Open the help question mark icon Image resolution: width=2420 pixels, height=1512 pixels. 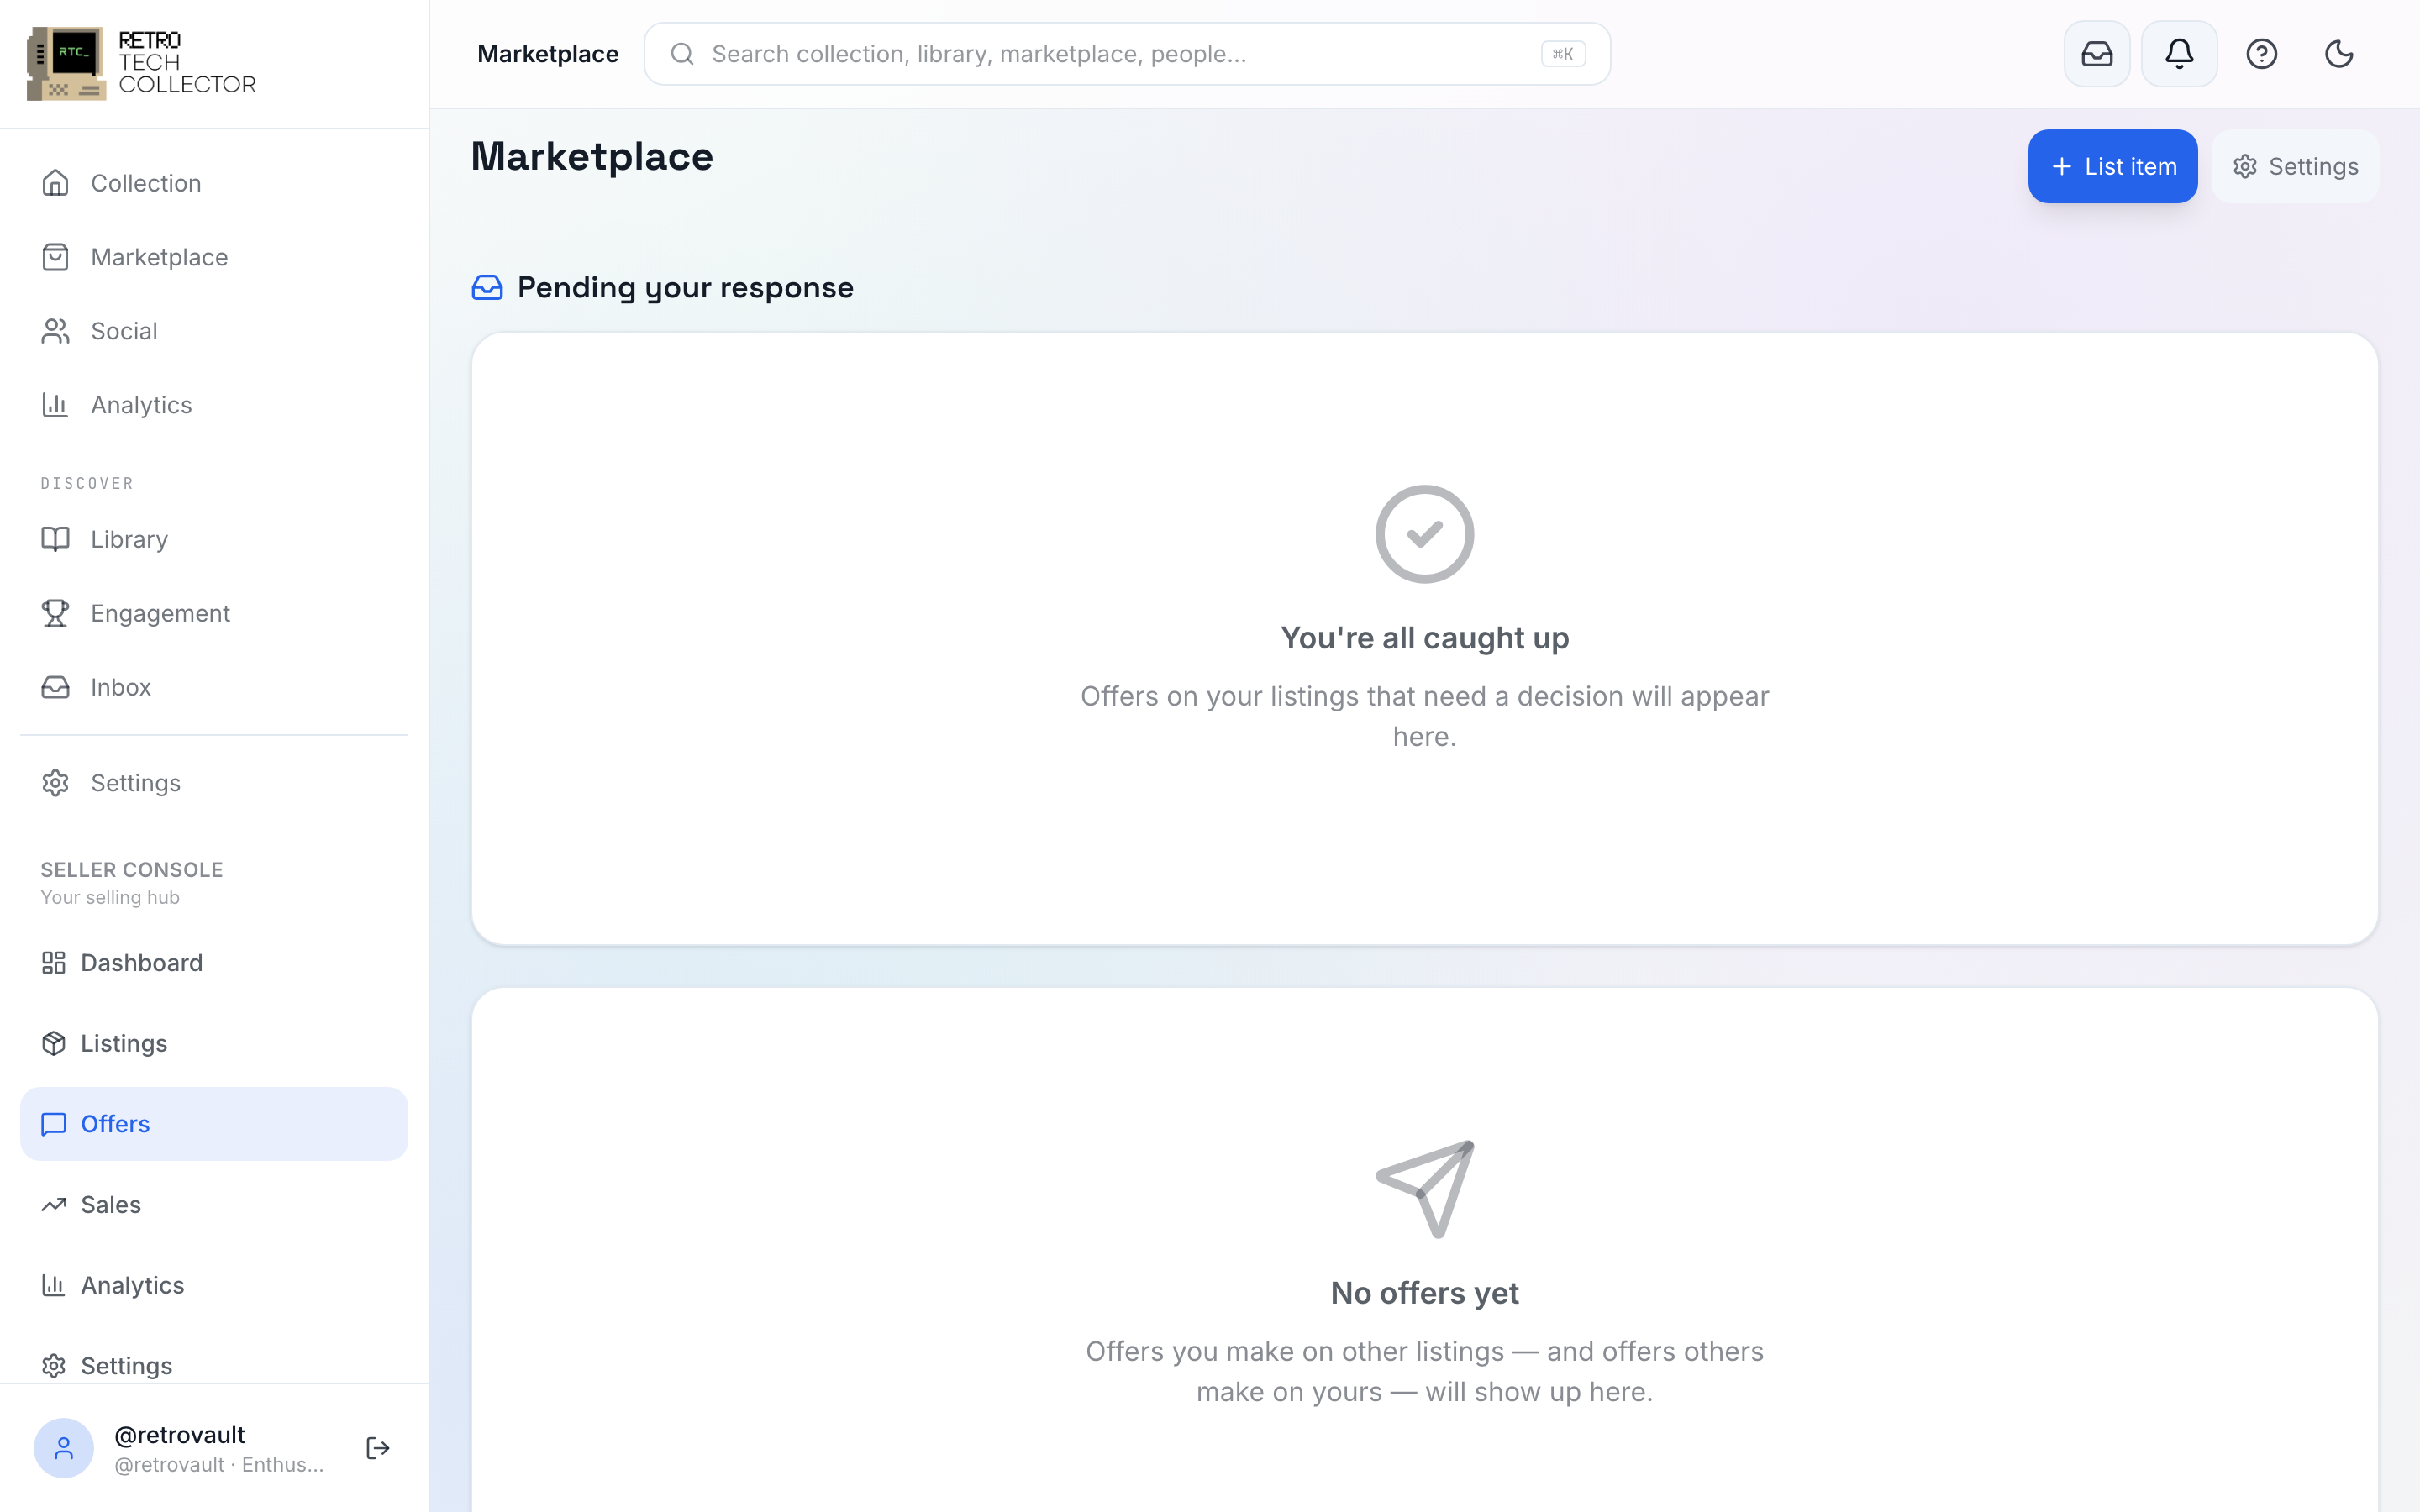[x=2261, y=54]
